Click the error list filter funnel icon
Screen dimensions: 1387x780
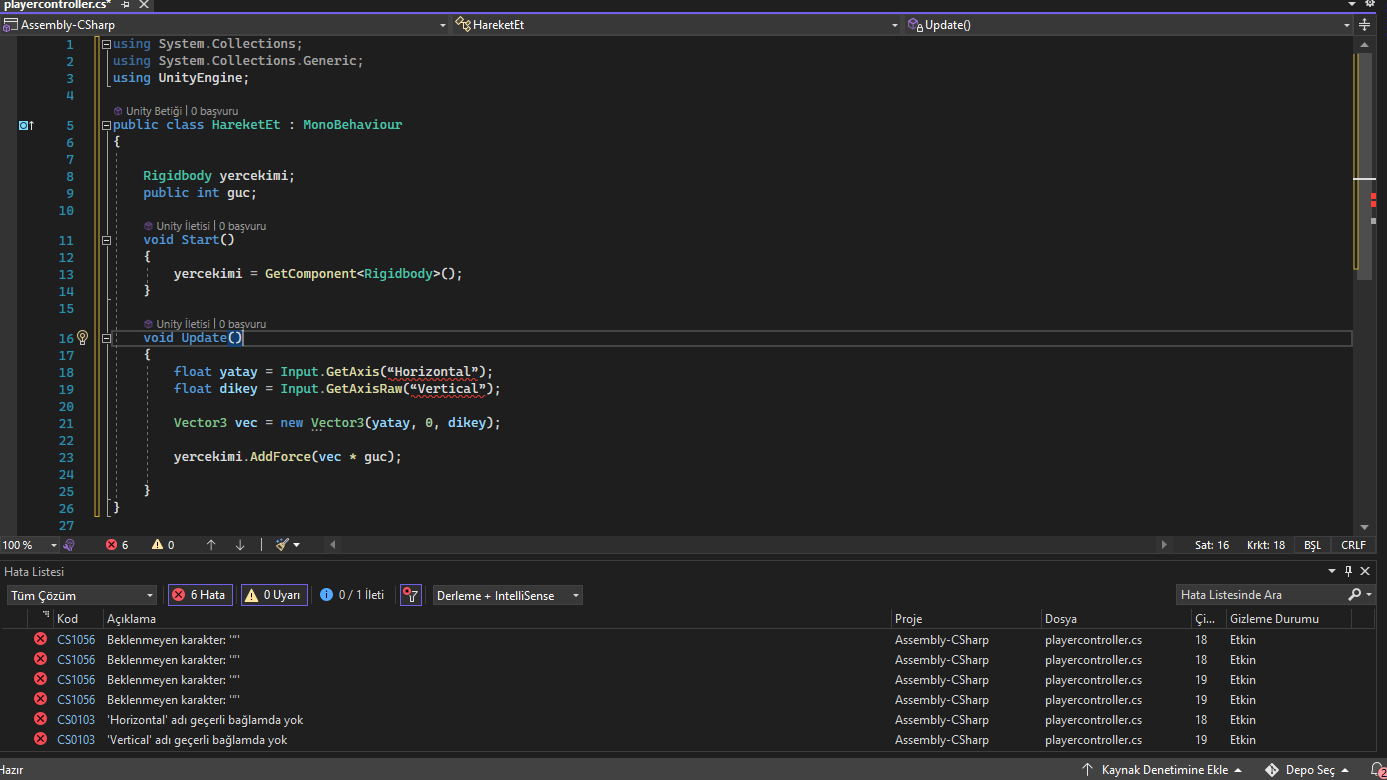click(x=410, y=595)
